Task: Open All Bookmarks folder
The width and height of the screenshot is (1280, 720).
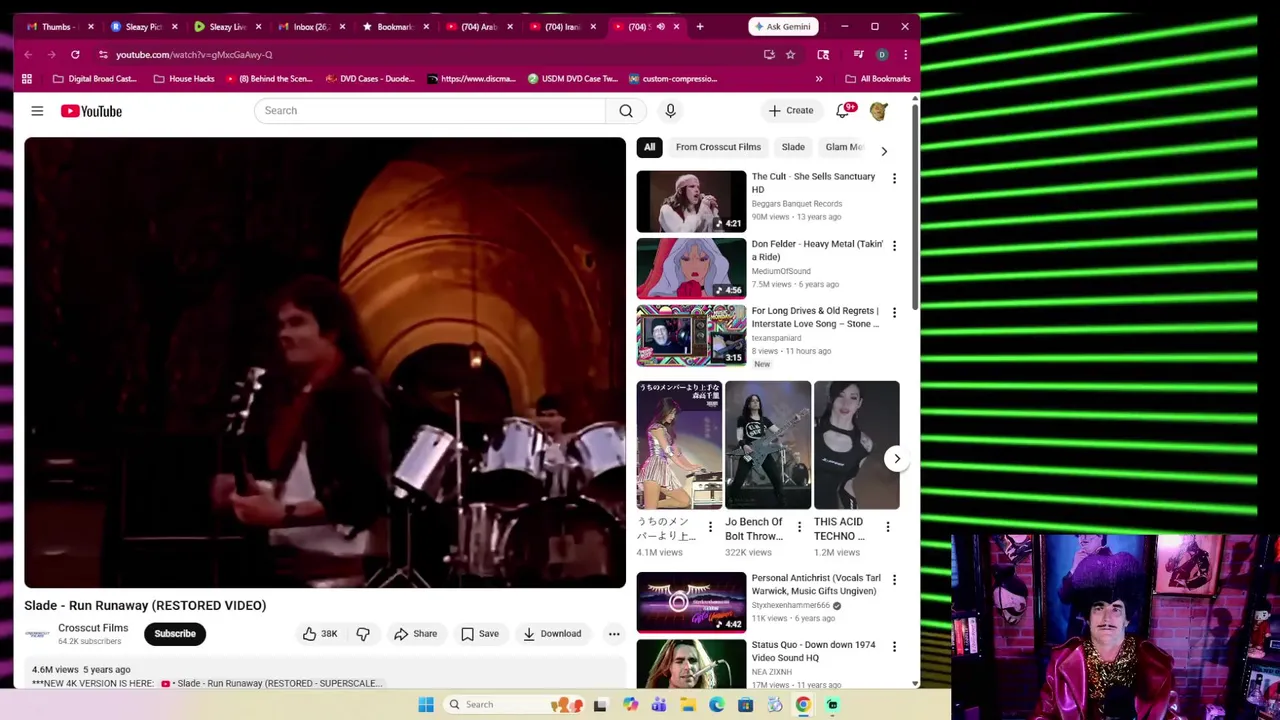Action: click(x=878, y=78)
